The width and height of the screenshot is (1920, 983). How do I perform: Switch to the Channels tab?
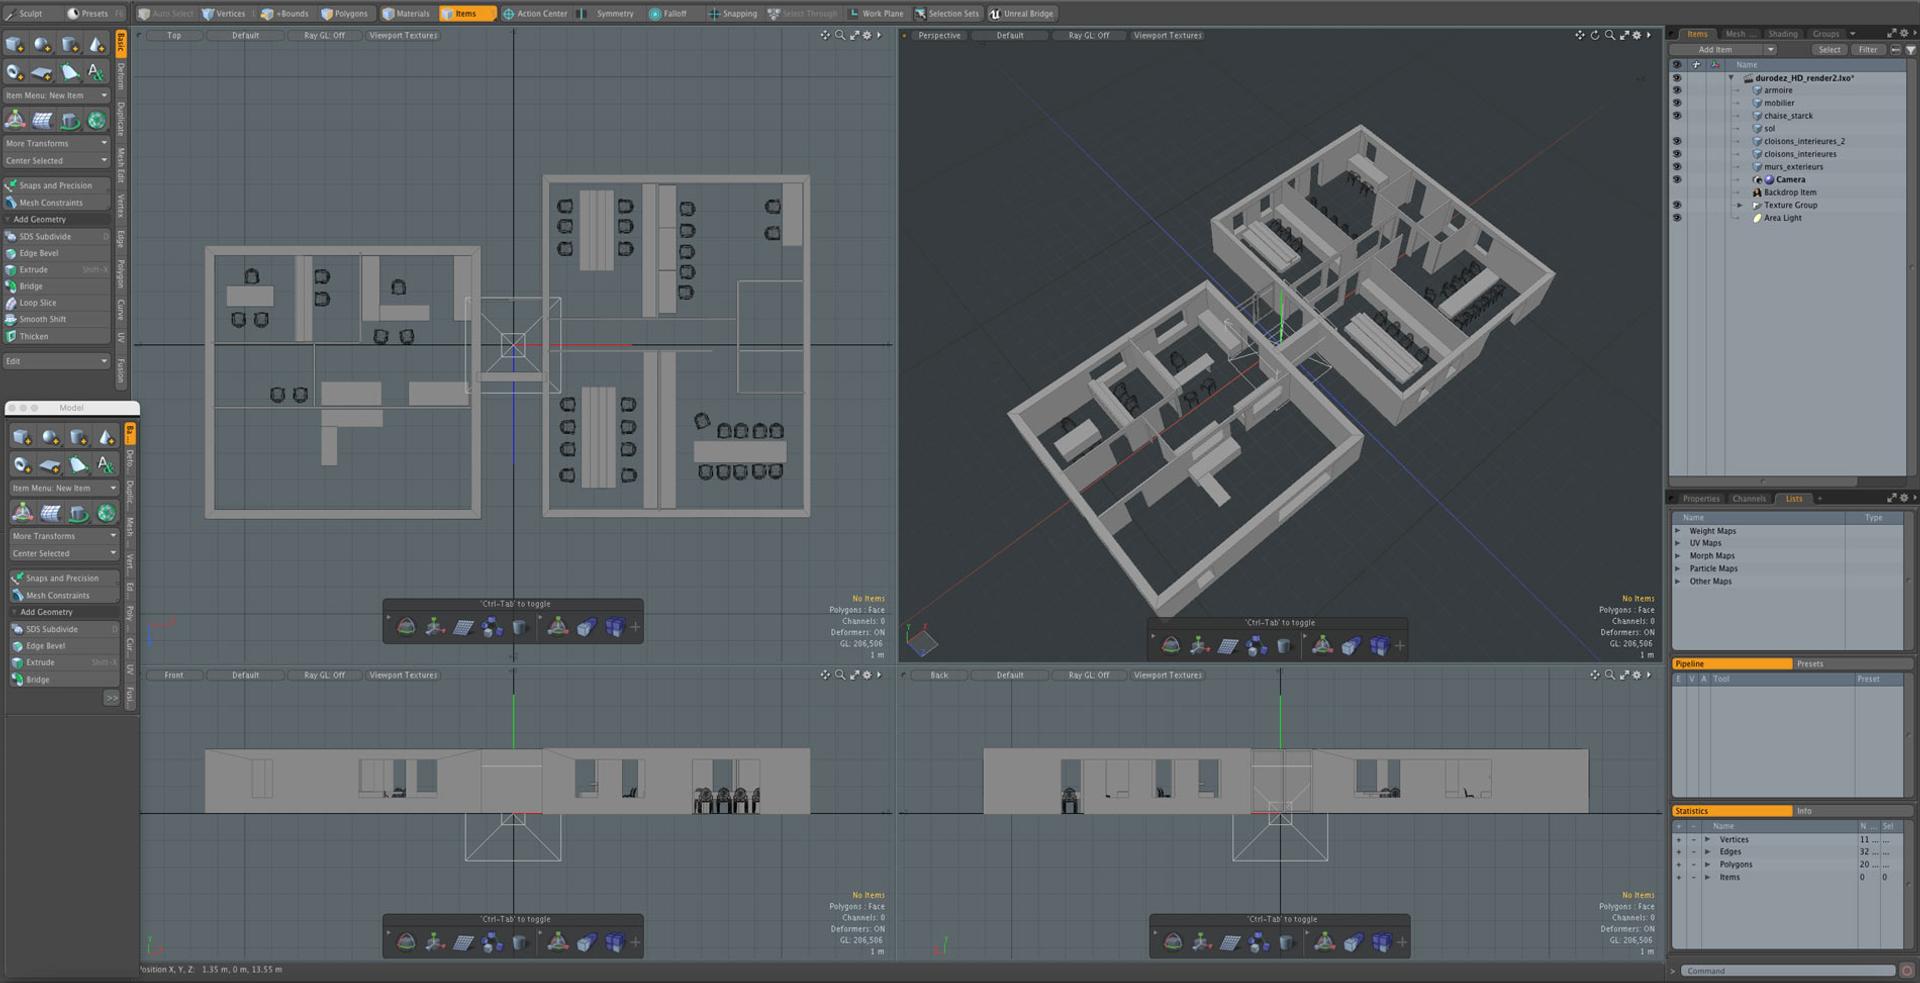click(1749, 498)
